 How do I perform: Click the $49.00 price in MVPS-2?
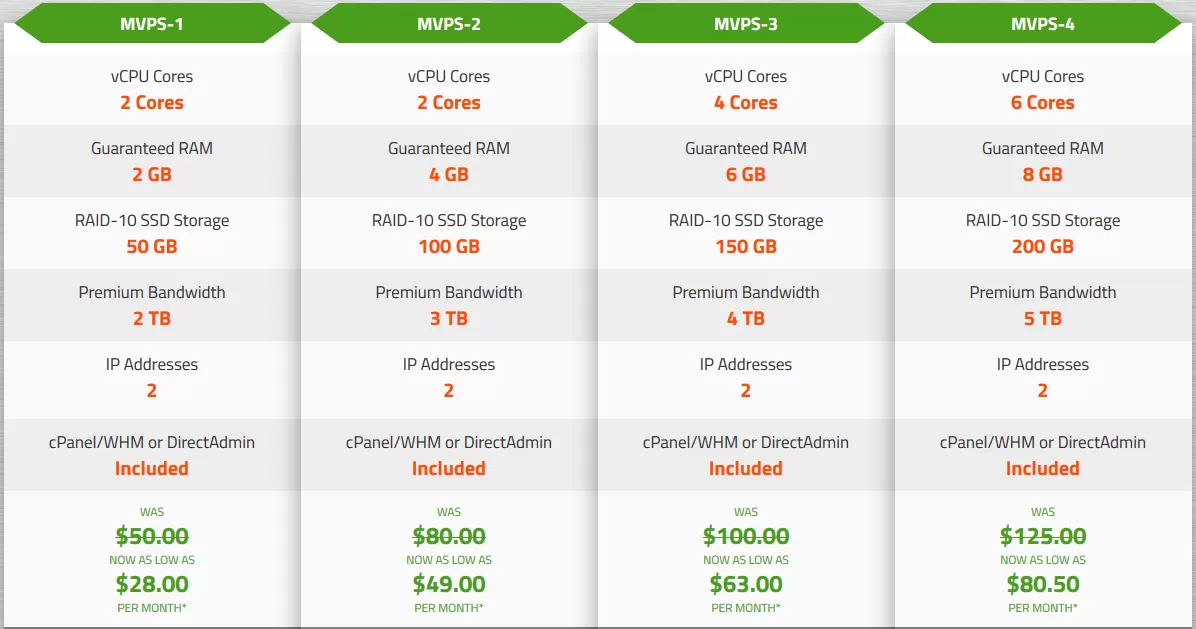pyautogui.click(x=448, y=584)
